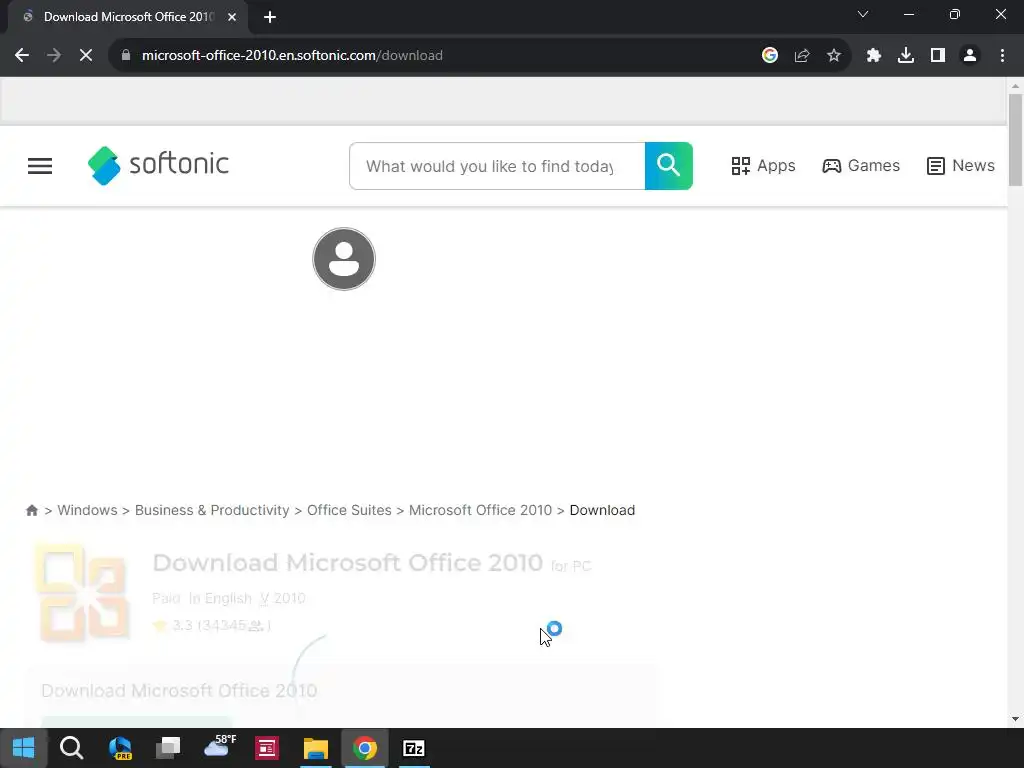1024x768 pixels.
Task: Open the red news app in taskbar
Action: (x=266, y=748)
